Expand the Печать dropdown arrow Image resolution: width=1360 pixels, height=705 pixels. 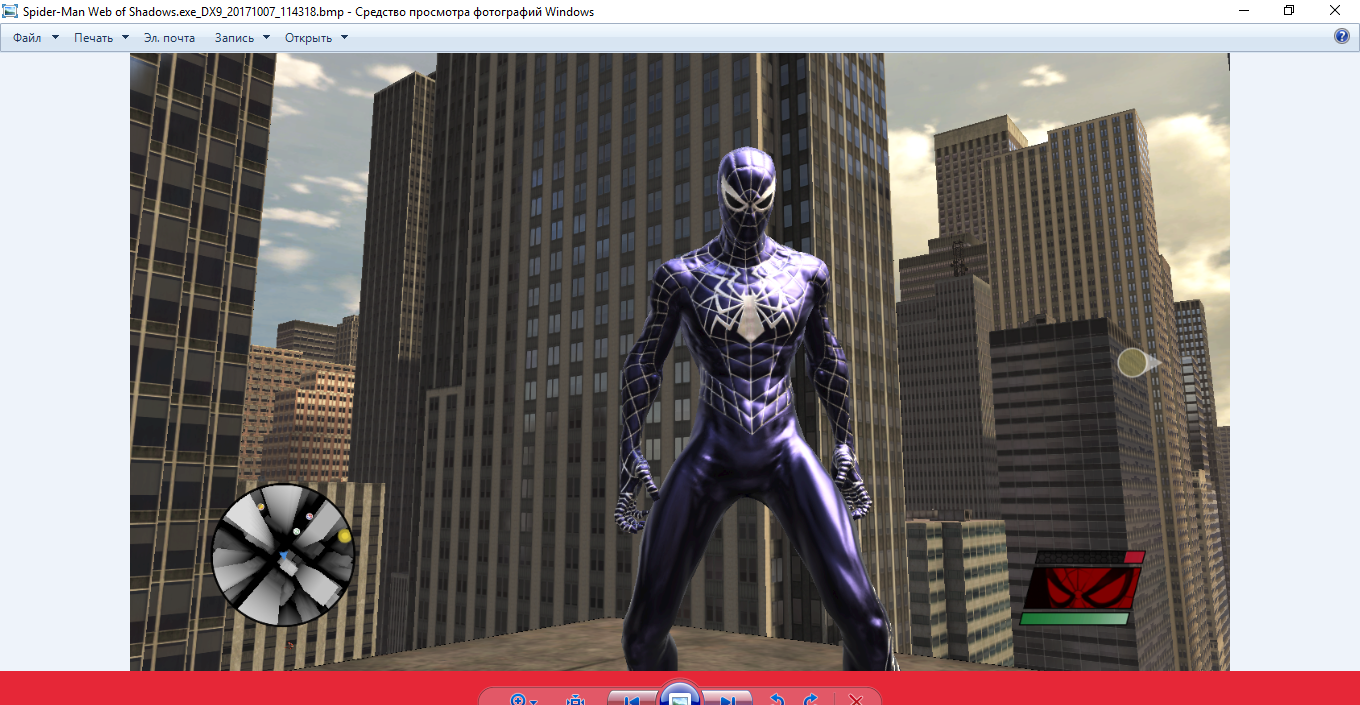[125, 38]
